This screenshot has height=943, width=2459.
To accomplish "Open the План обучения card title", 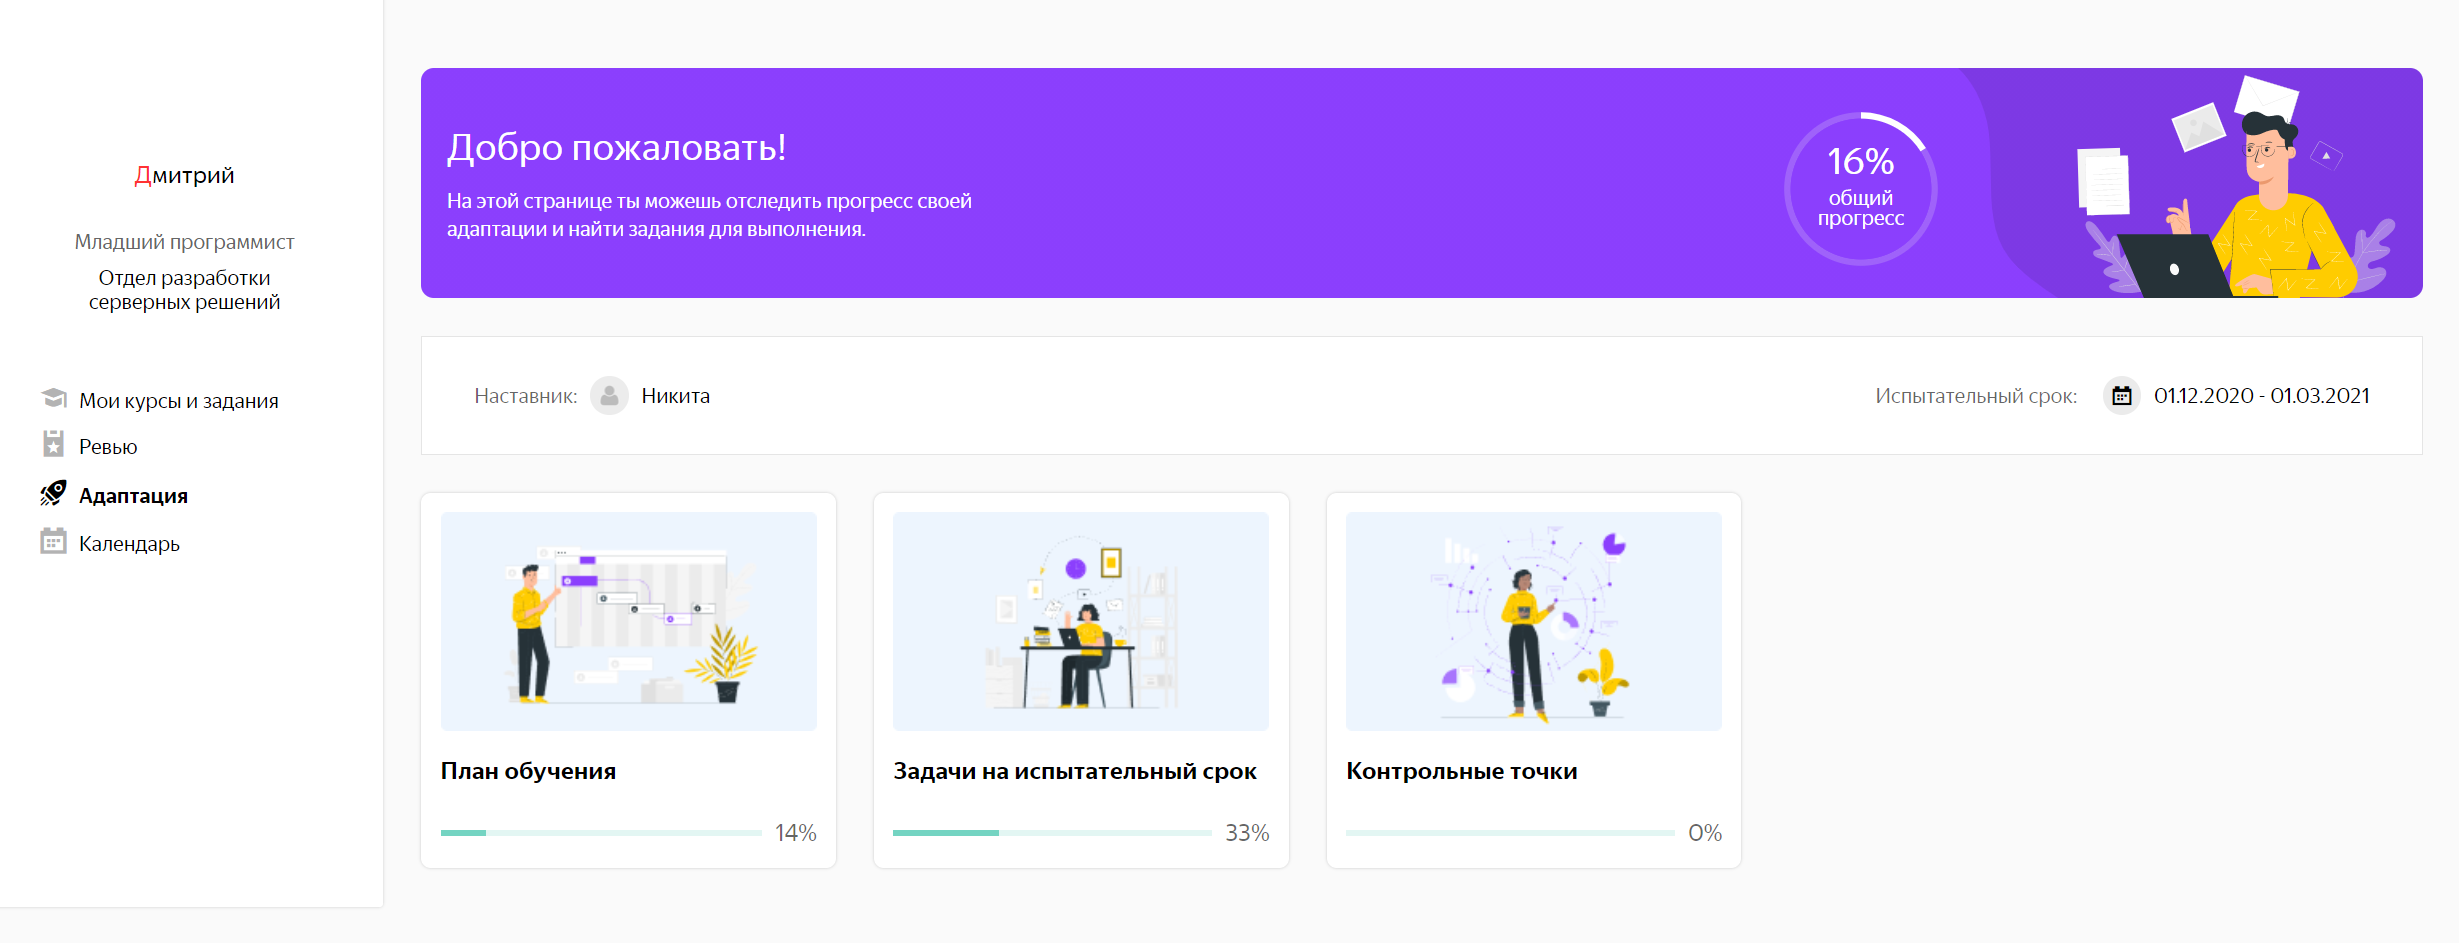I will click(528, 771).
